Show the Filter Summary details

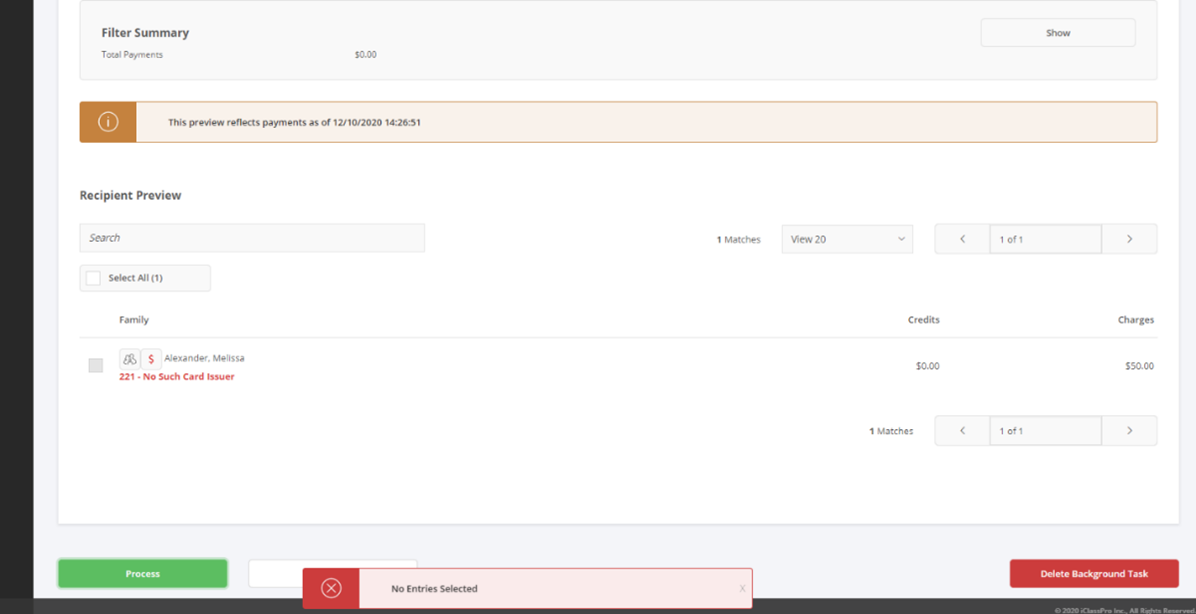1058,33
